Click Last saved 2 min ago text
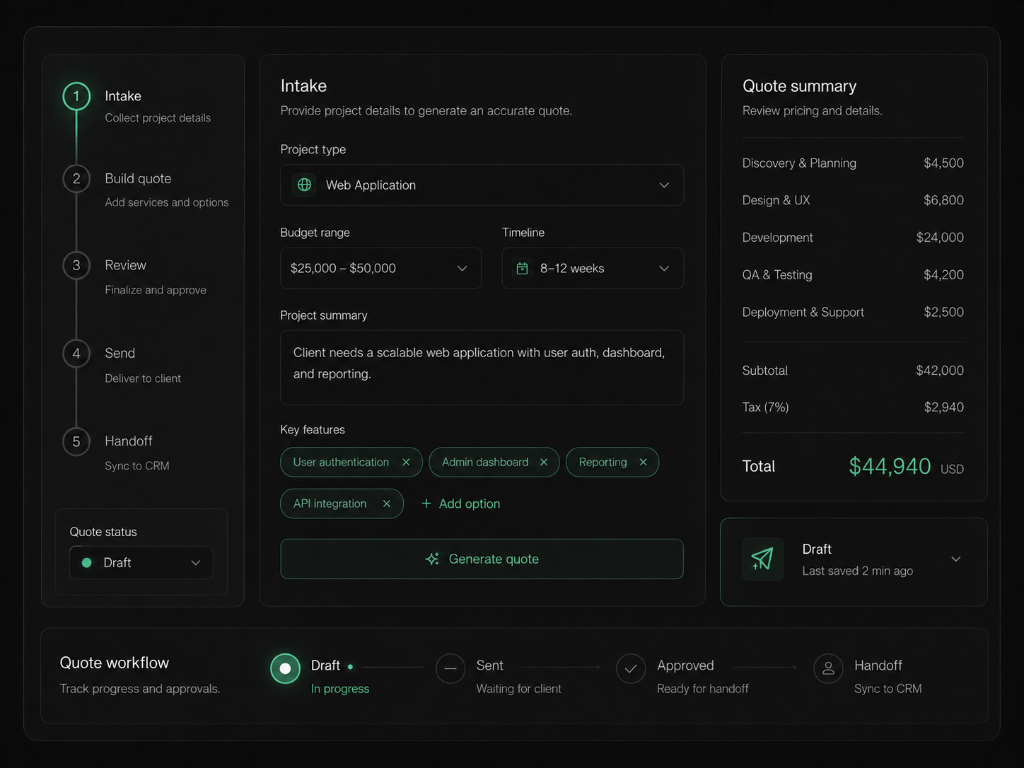This screenshot has height=768, width=1024. [x=857, y=571]
